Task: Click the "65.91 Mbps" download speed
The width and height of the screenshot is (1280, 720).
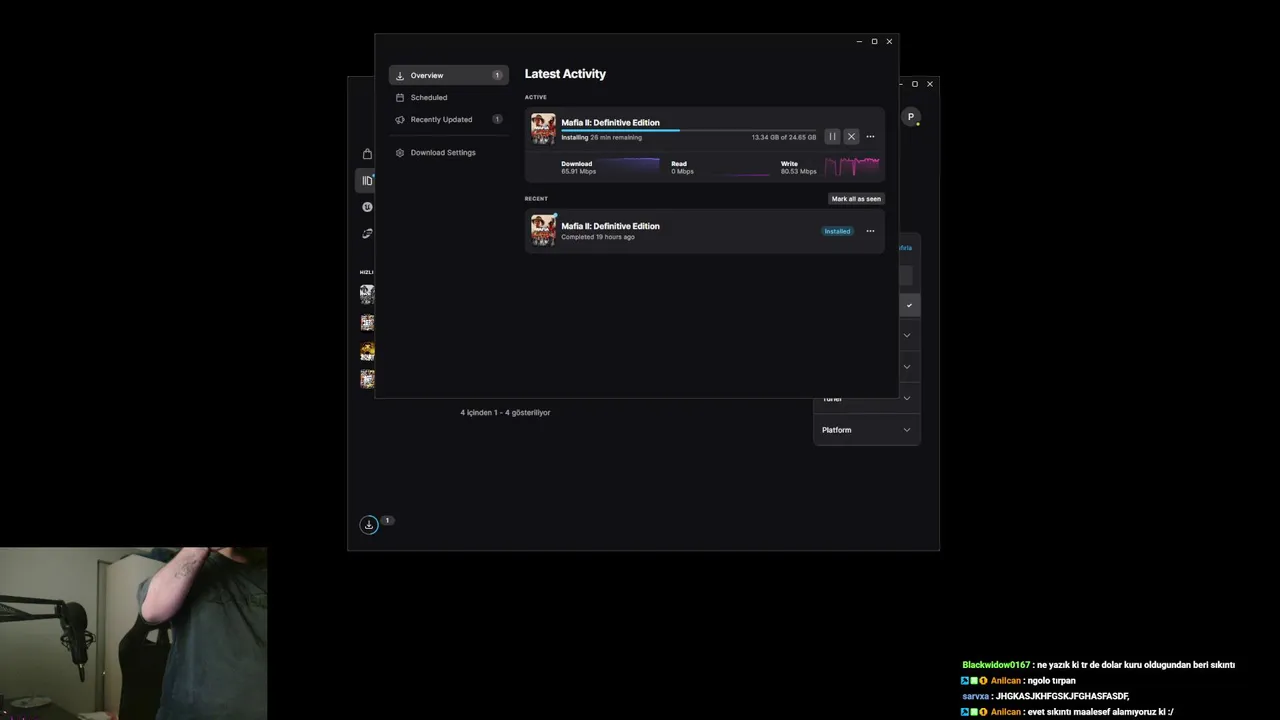Action: tap(578, 171)
